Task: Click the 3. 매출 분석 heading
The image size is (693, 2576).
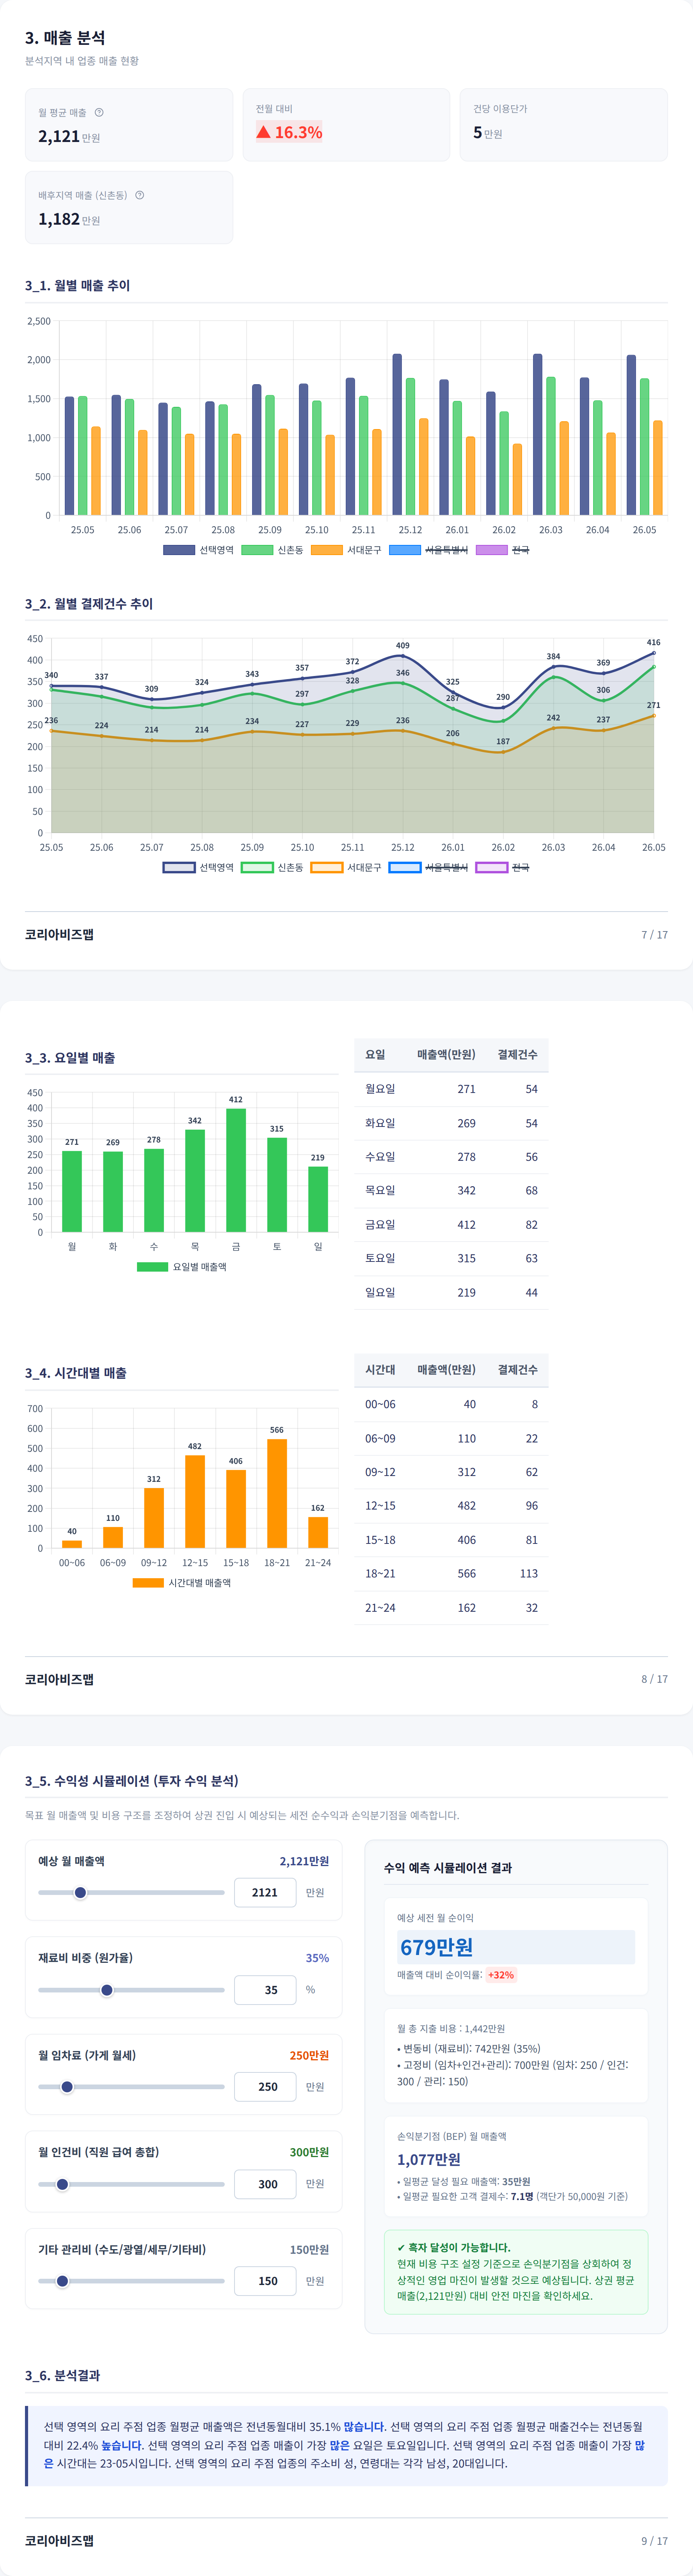Action: pyautogui.click(x=65, y=38)
